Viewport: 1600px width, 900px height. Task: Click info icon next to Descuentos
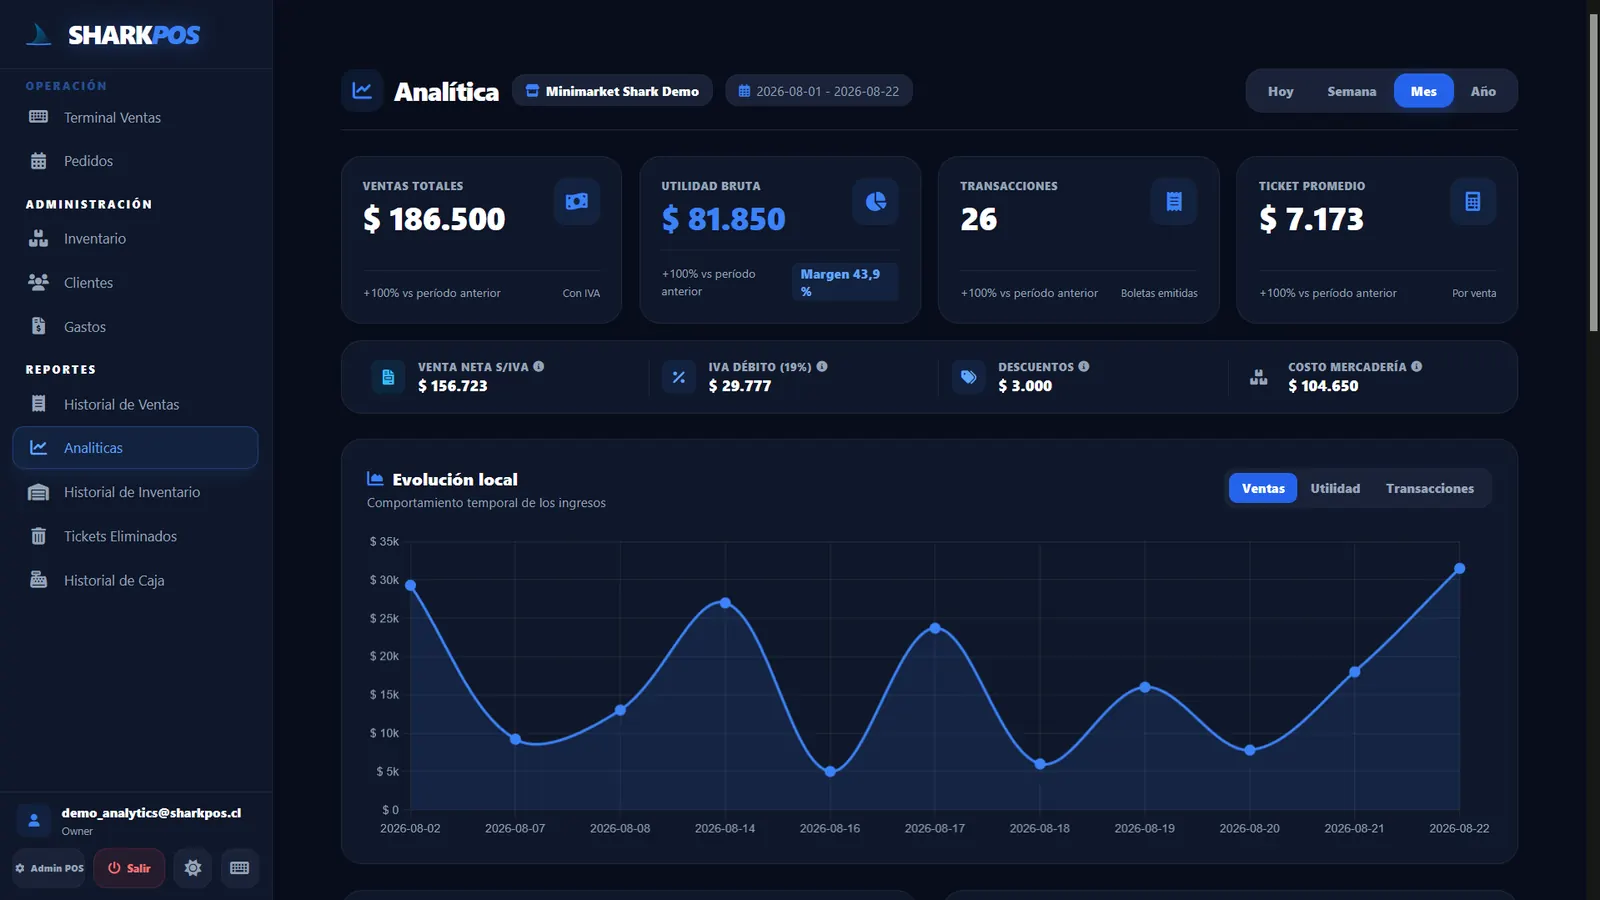tap(1084, 367)
